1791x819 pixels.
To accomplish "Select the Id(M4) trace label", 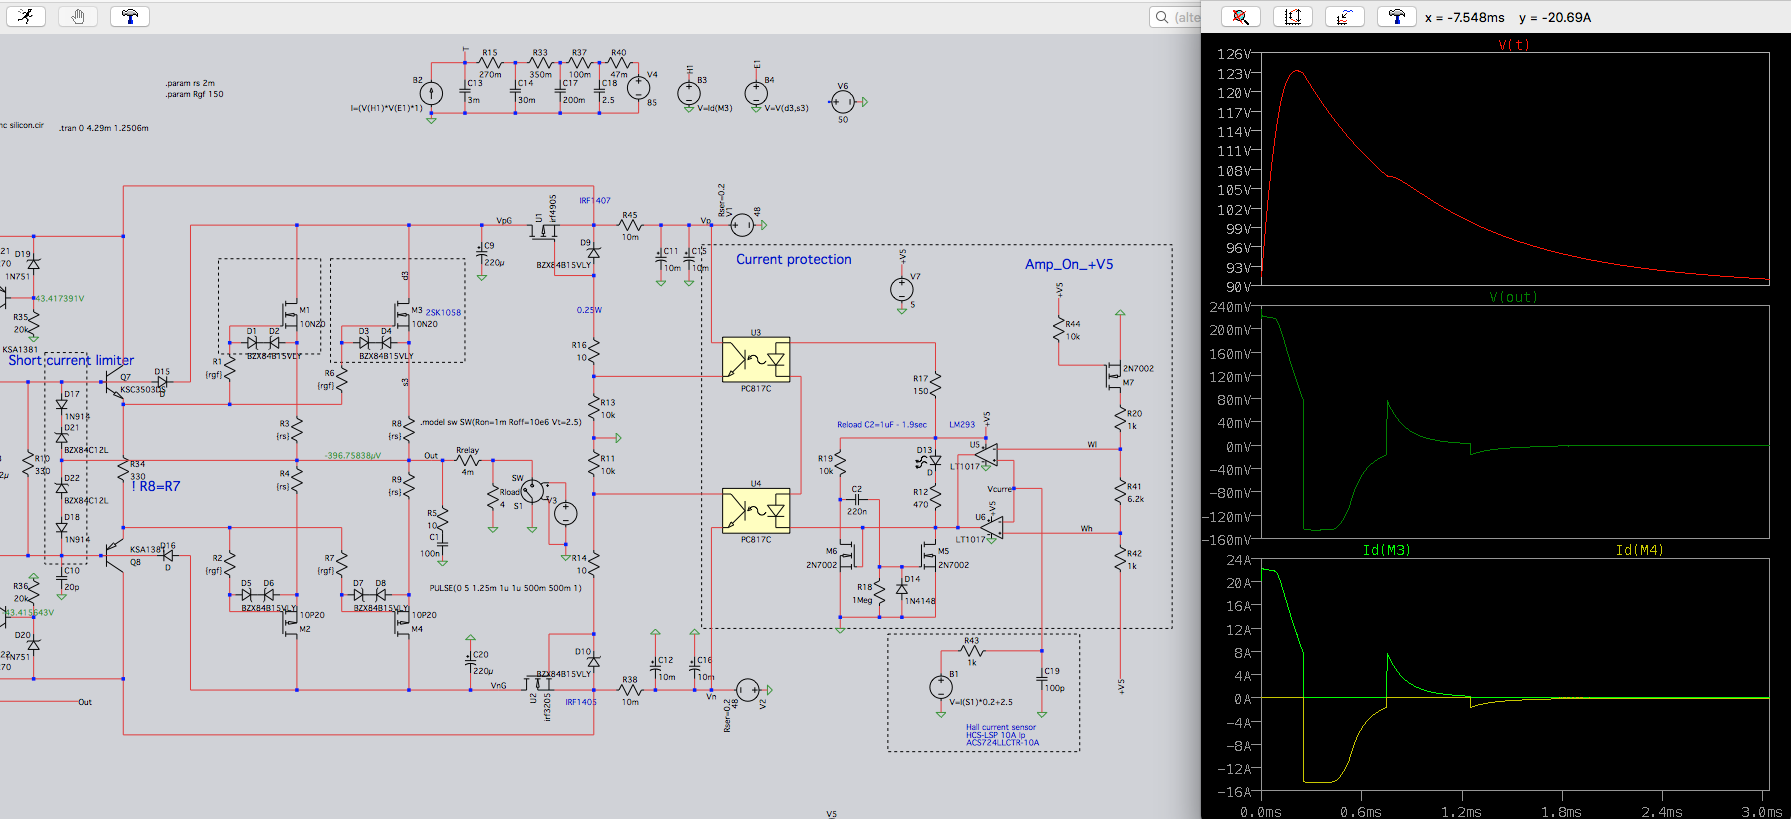I will (1640, 550).
